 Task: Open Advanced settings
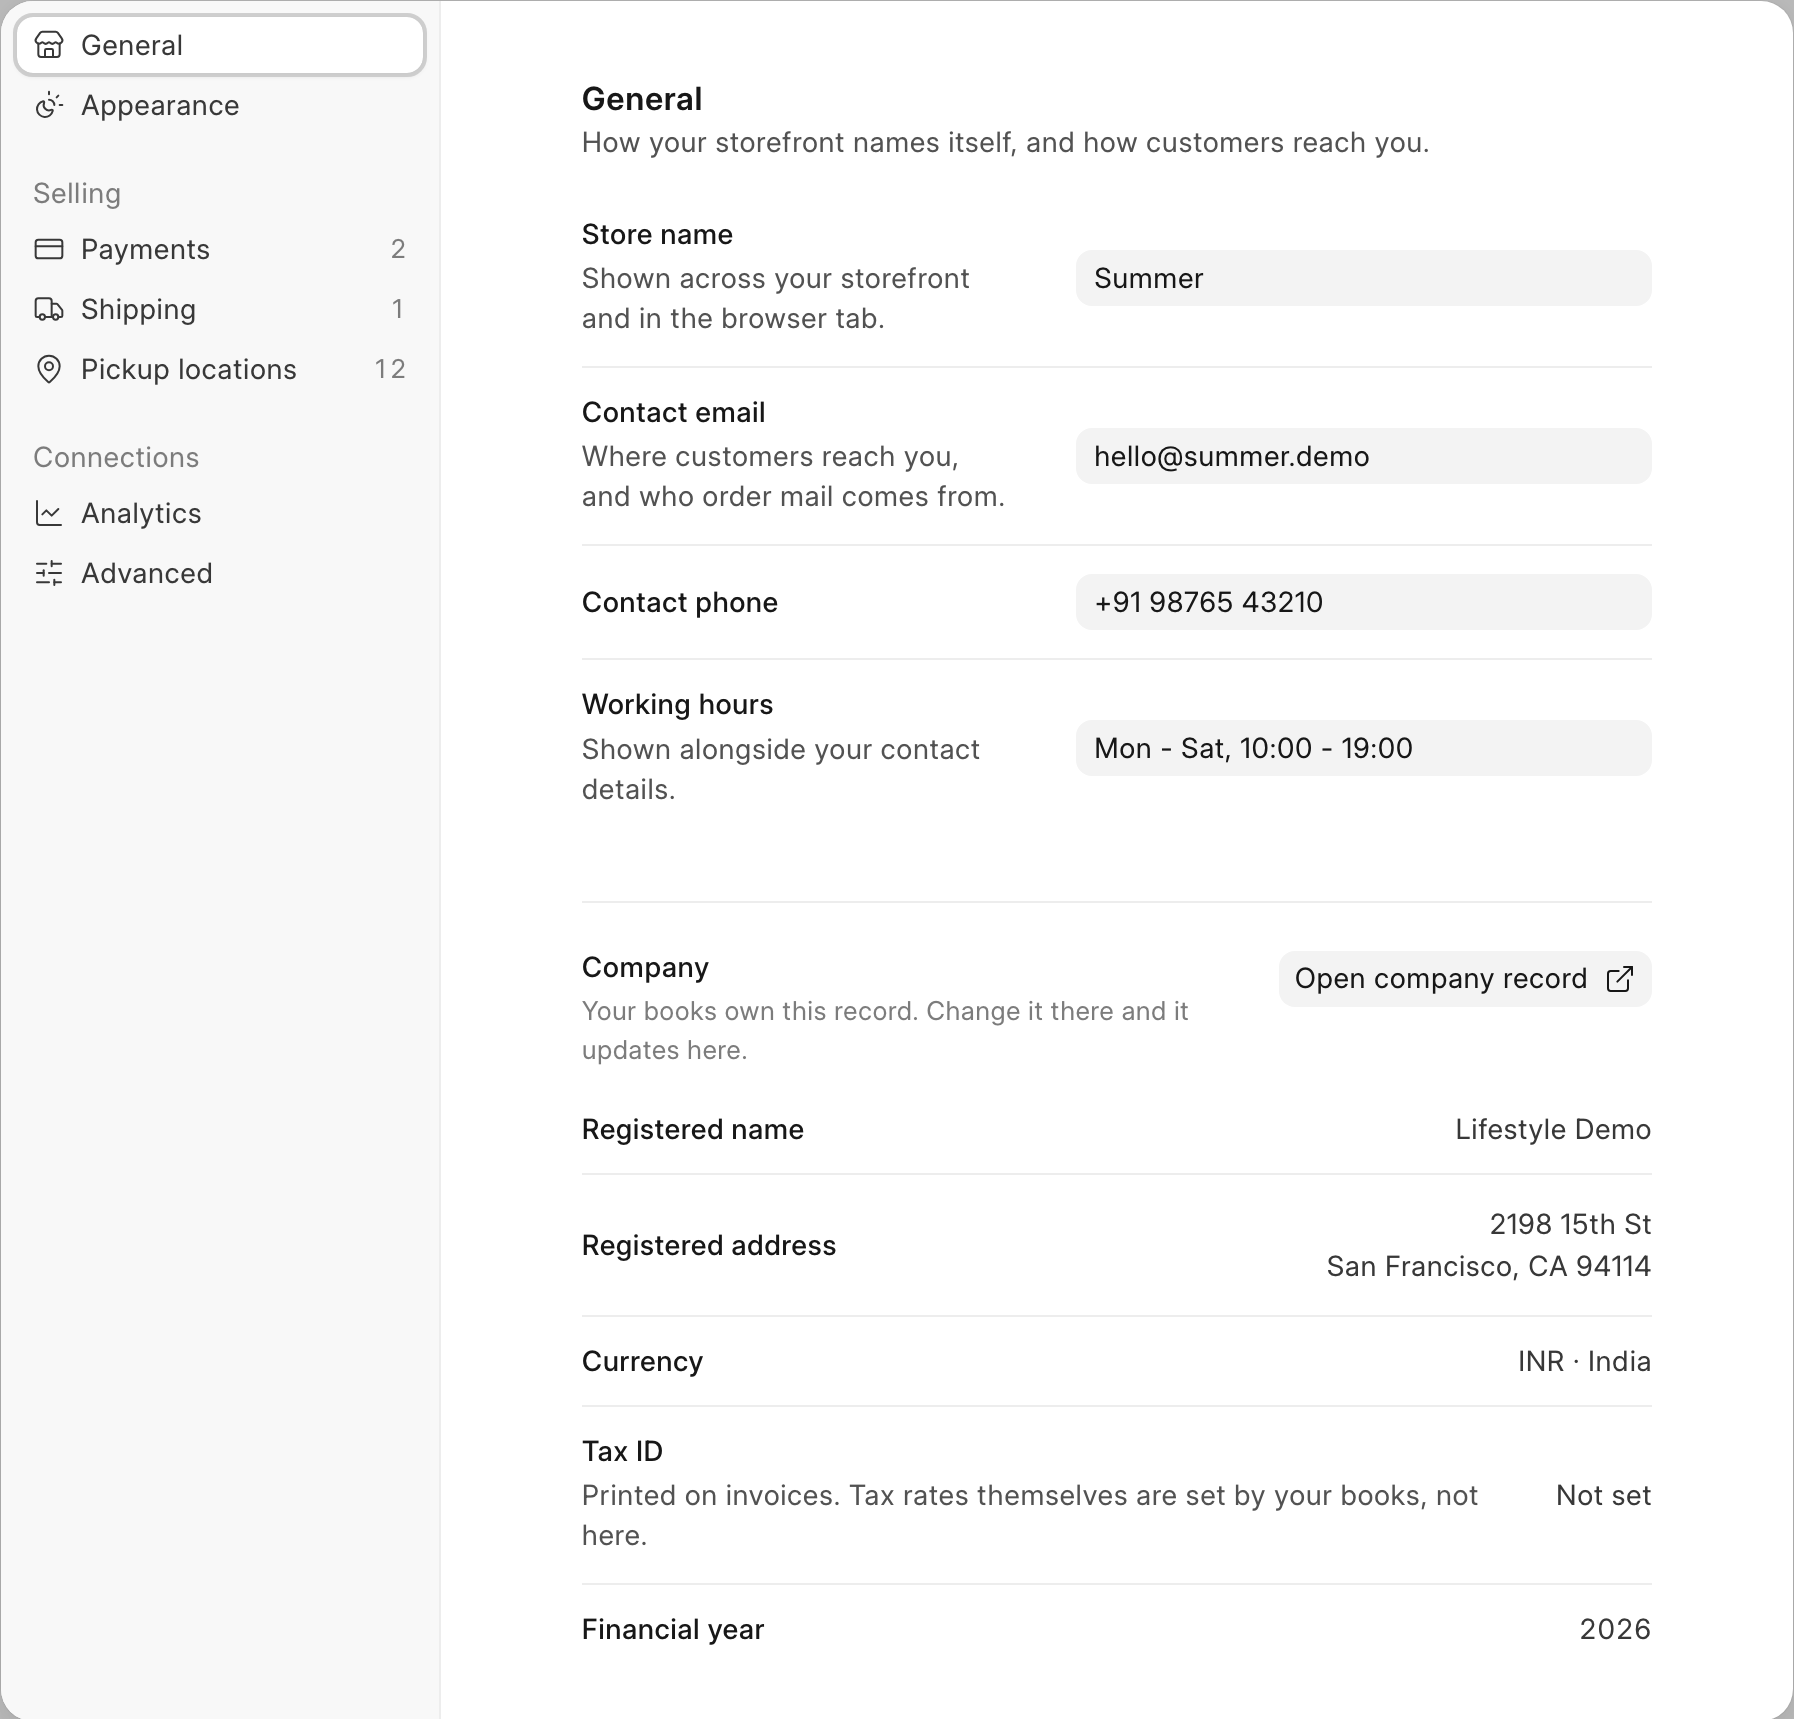(220, 573)
